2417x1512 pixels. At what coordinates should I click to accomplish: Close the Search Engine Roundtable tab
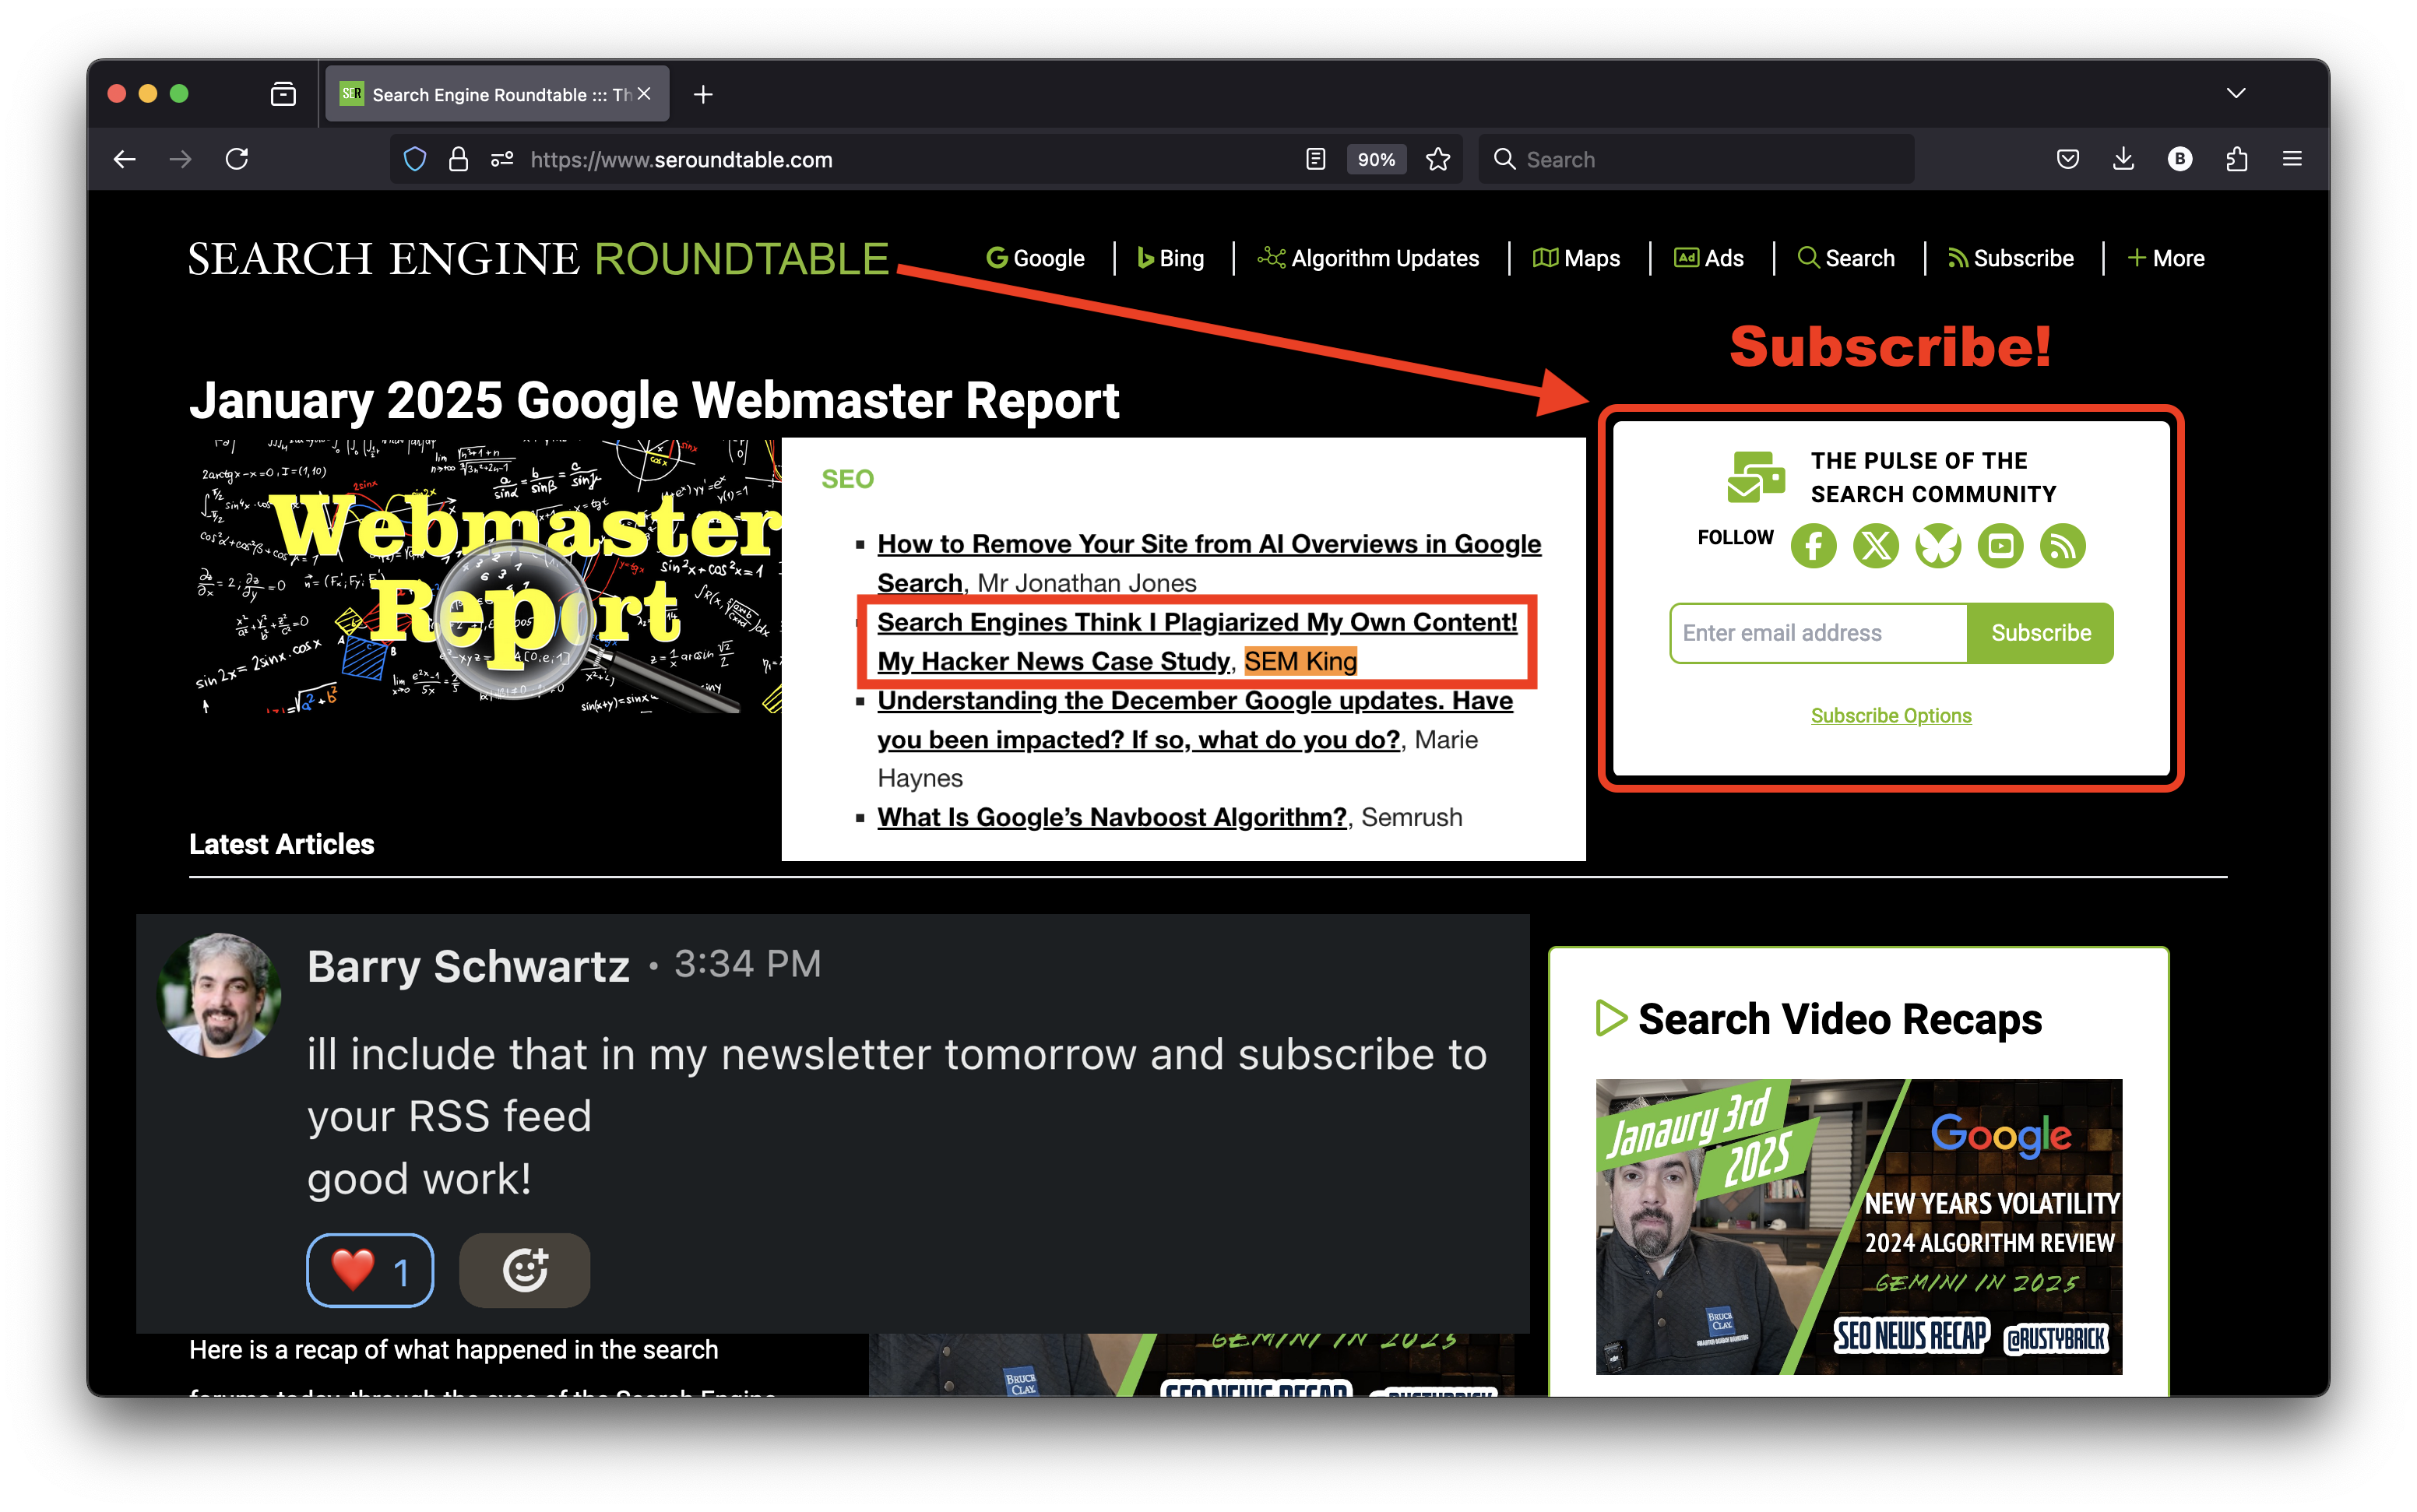coord(644,93)
